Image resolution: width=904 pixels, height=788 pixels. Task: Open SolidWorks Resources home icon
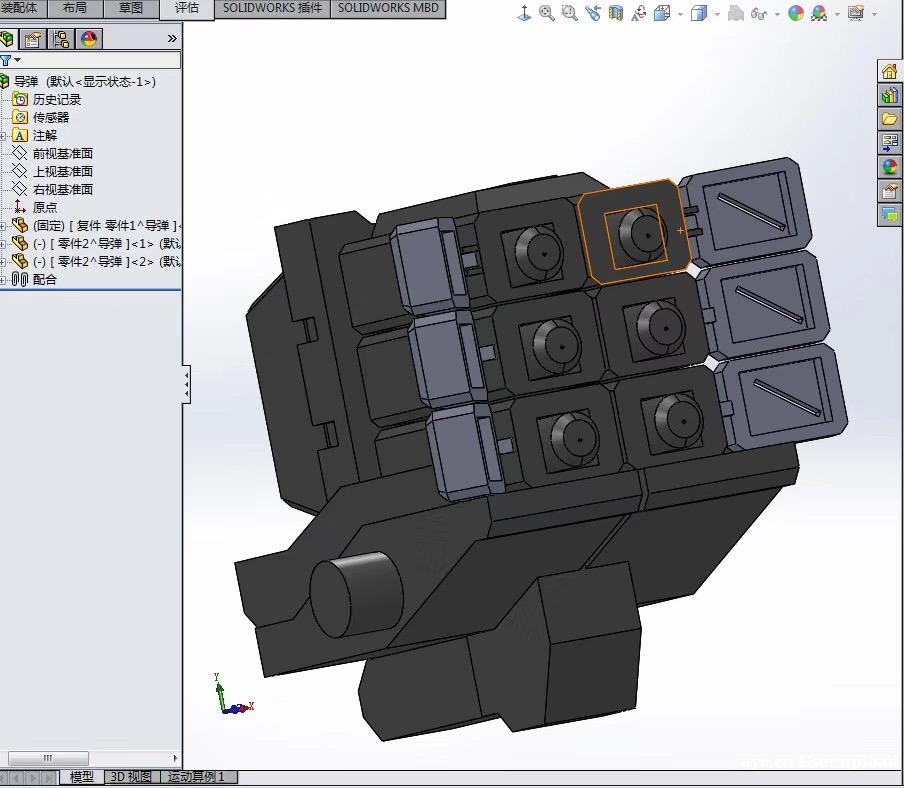tap(889, 71)
